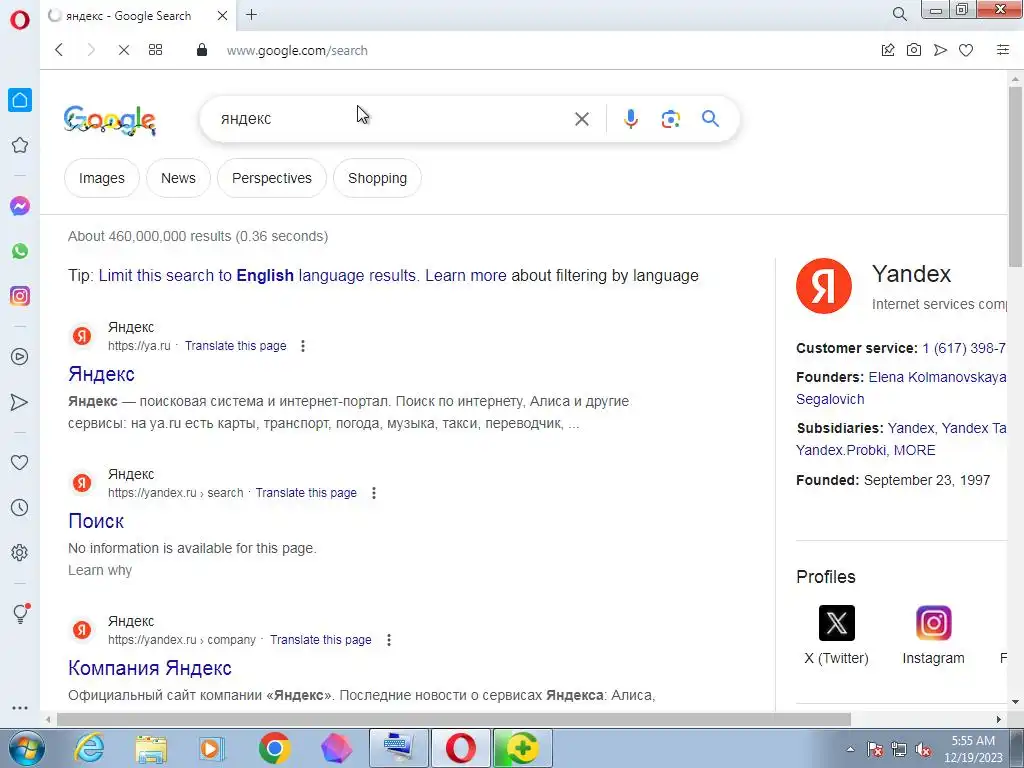The width and height of the screenshot is (1024, 768).
Task: Open Instagram in the Opera sidebar
Action: click(20, 296)
